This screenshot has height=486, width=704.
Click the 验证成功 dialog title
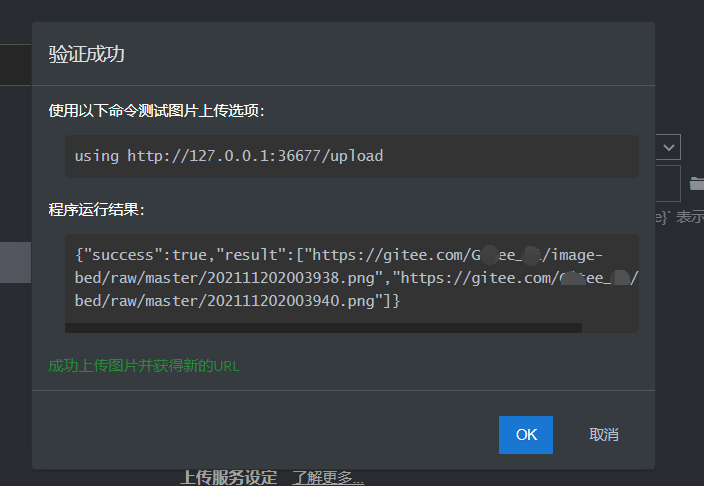(x=87, y=54)
